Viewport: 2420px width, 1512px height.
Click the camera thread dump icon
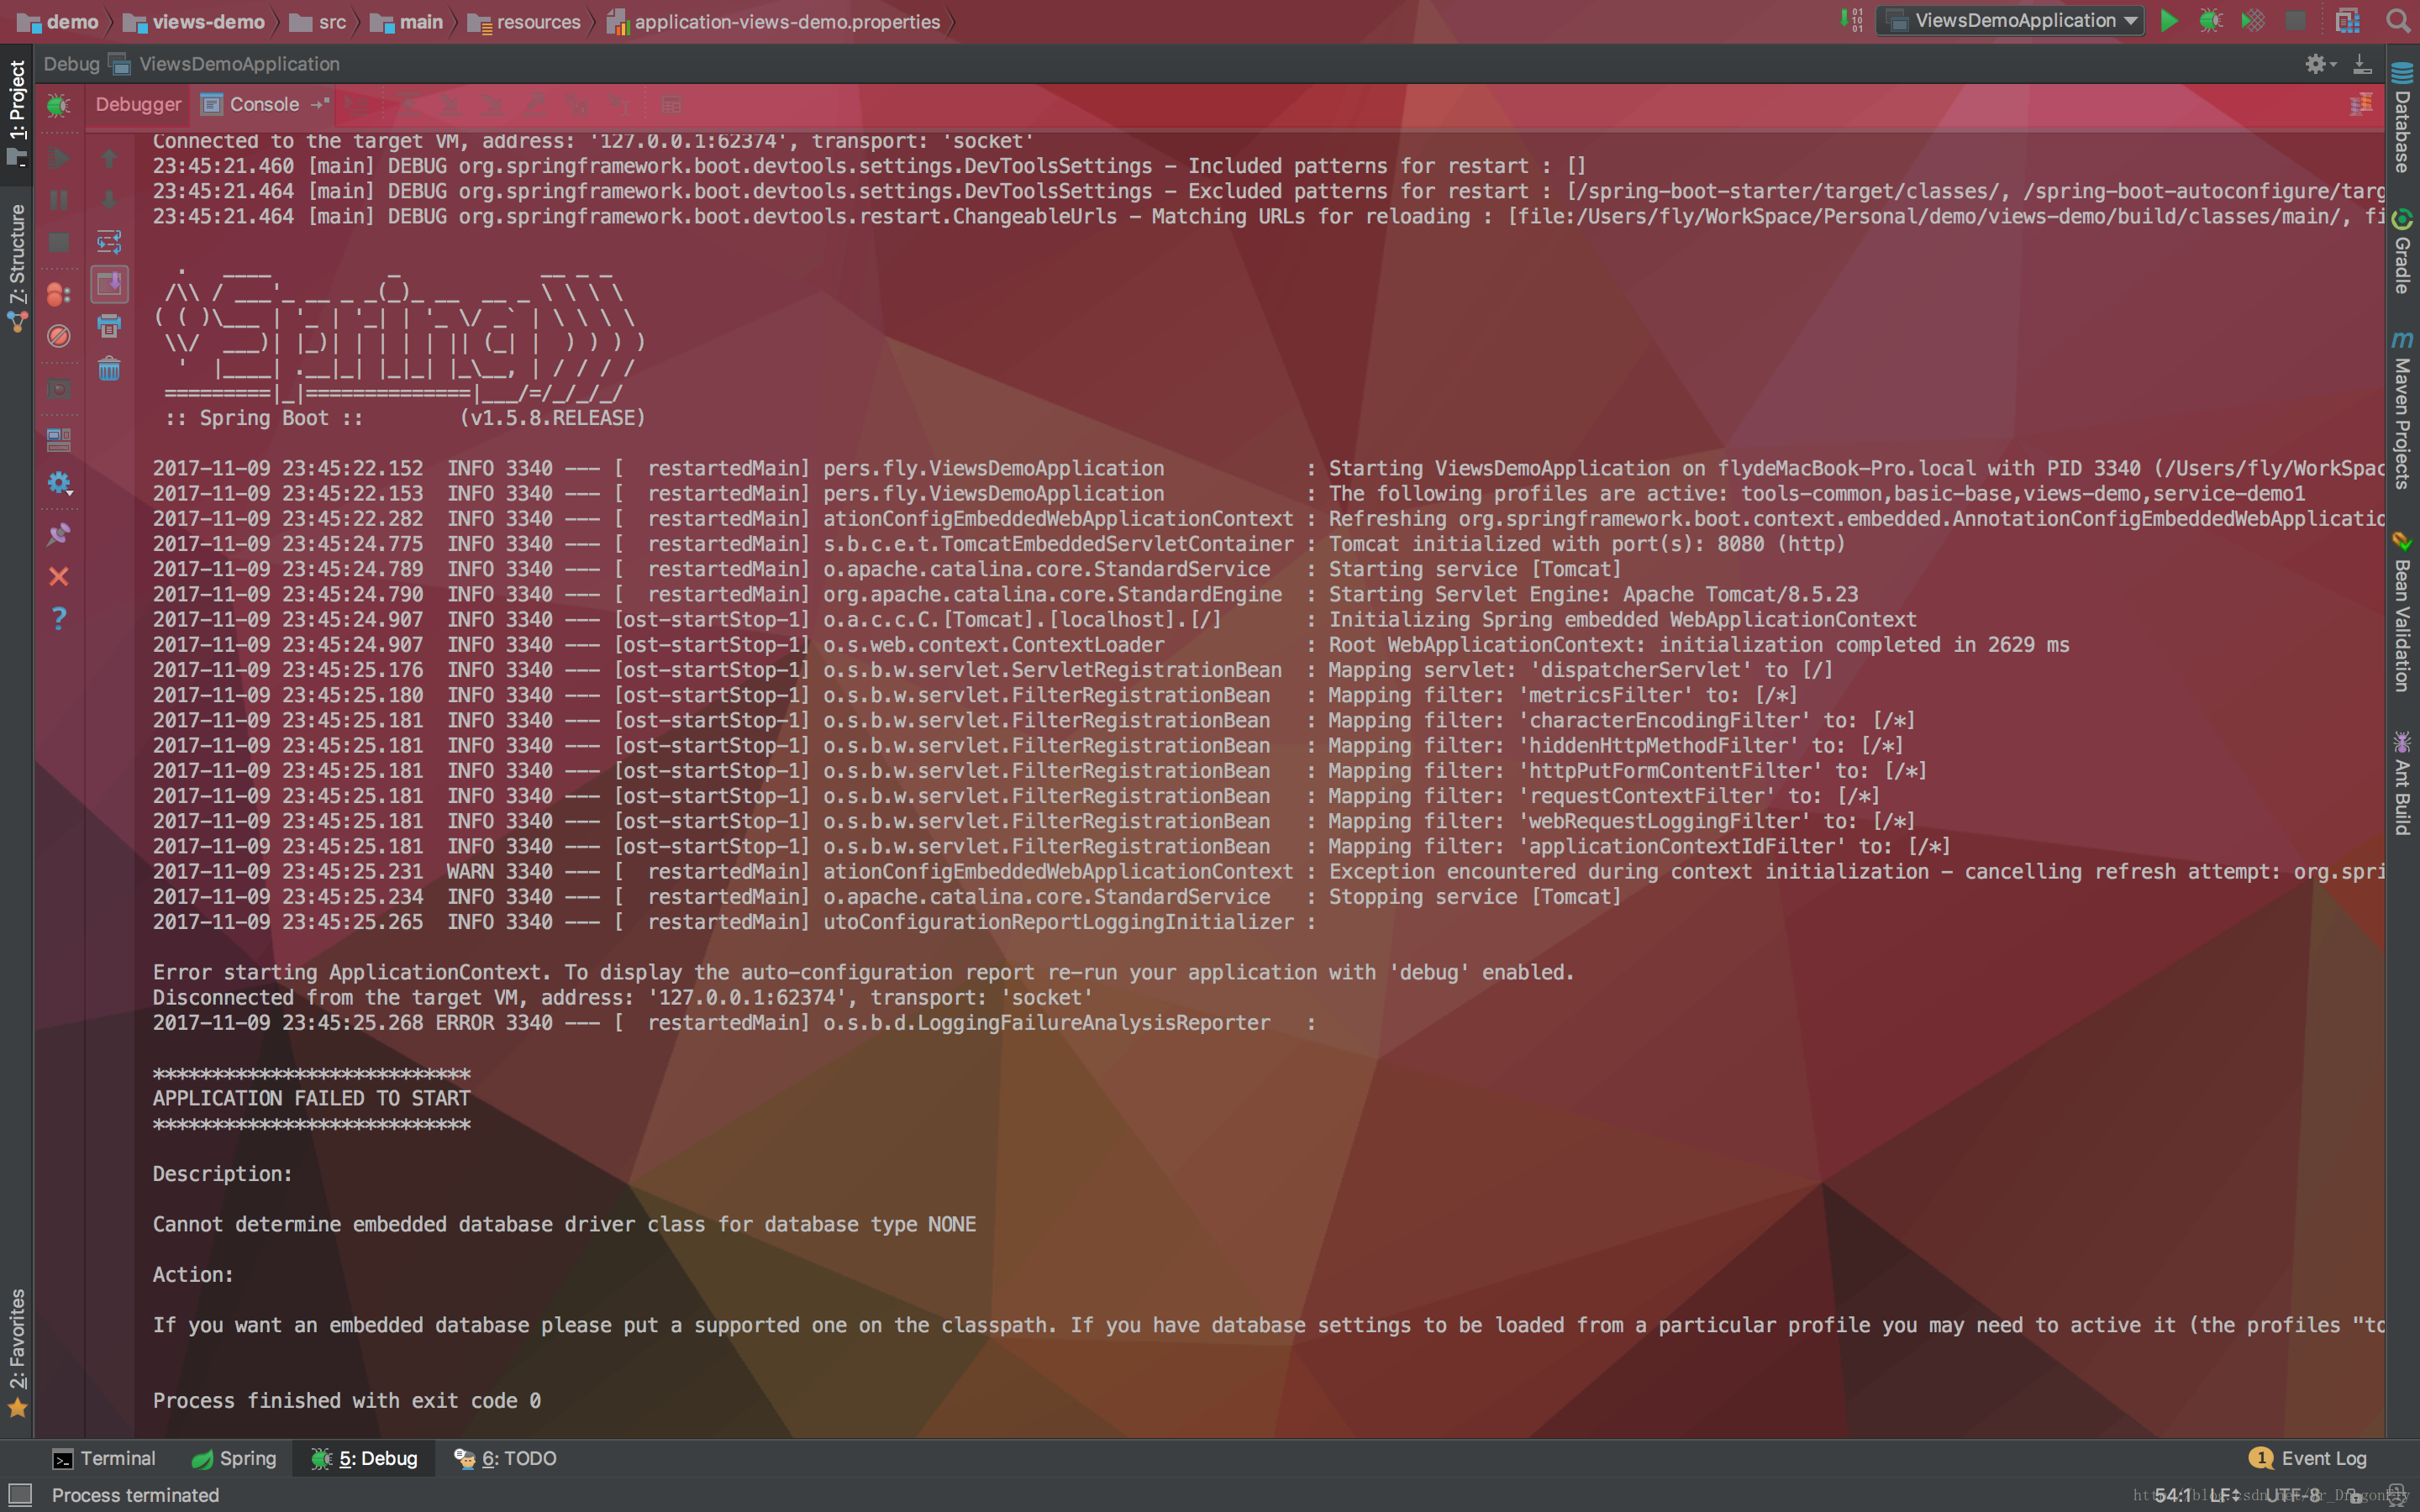59,389
